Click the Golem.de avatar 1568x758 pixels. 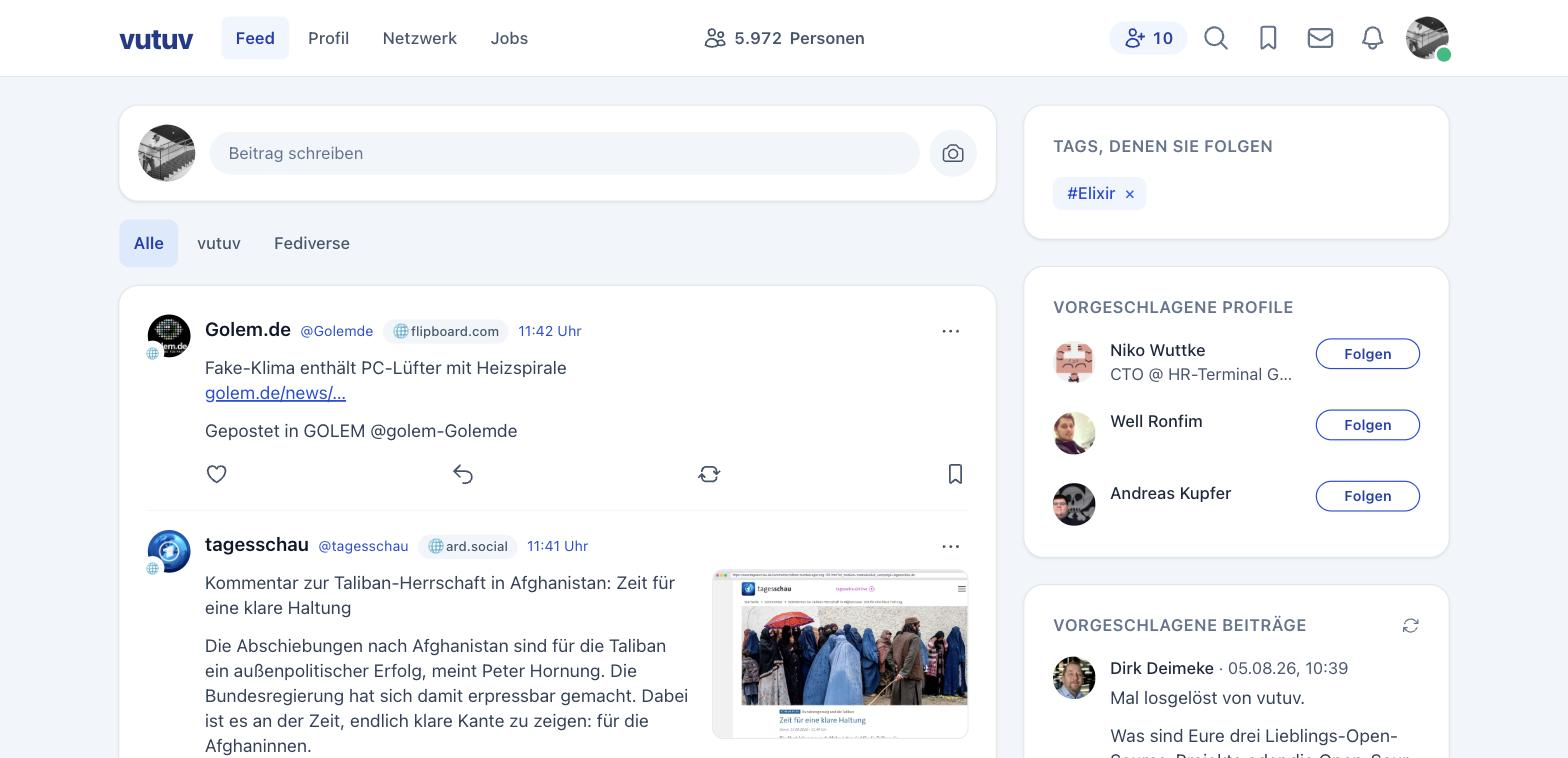coord(169,337)
